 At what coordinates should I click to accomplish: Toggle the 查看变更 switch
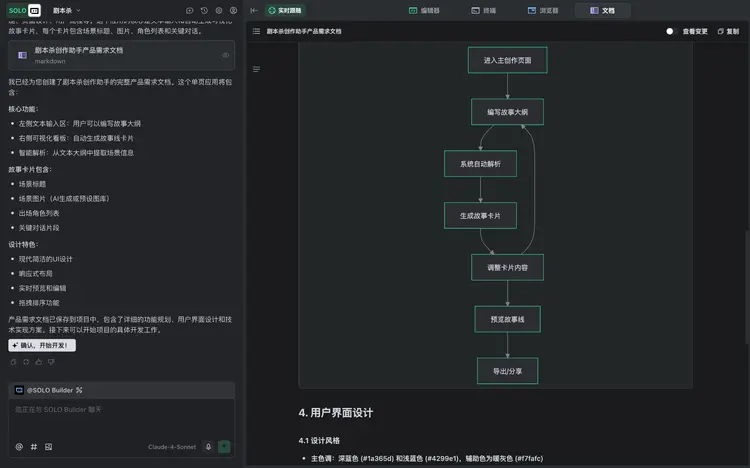671,31
